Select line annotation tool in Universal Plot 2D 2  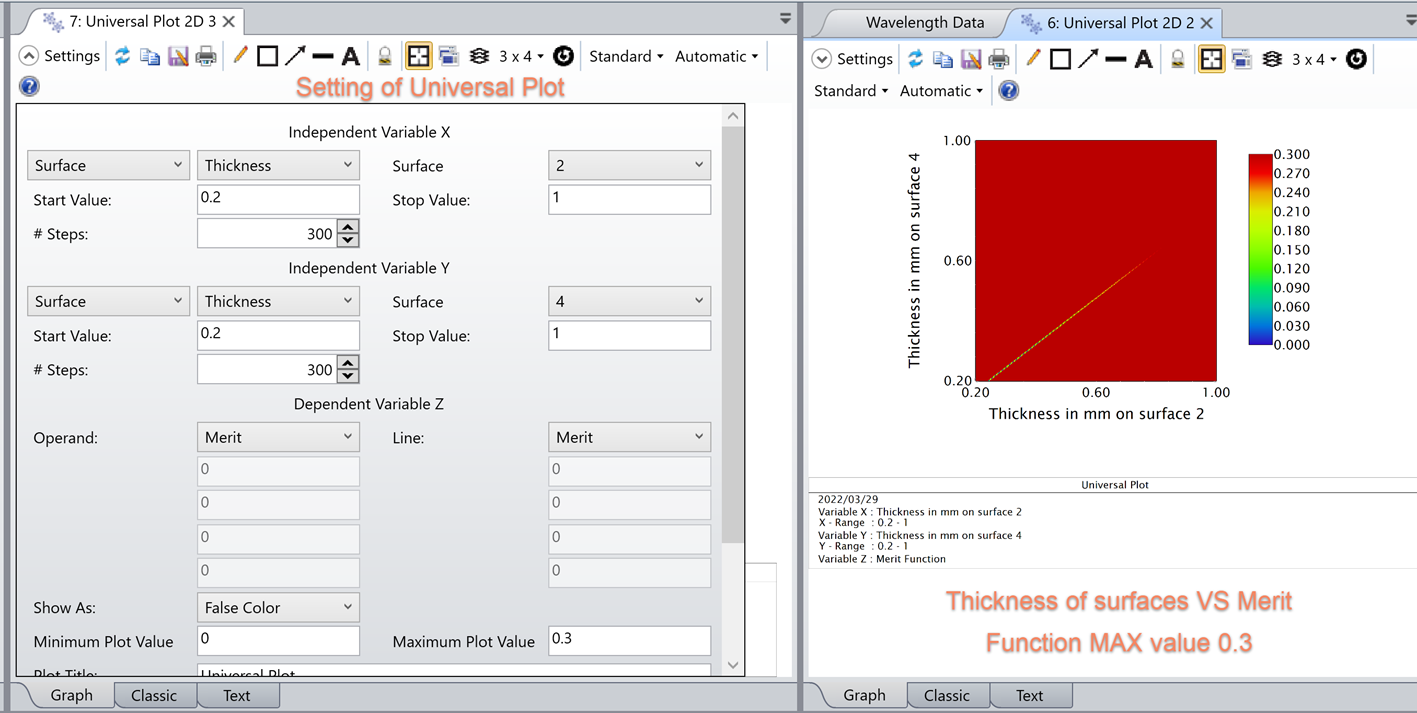click(x=1115, y=59)
